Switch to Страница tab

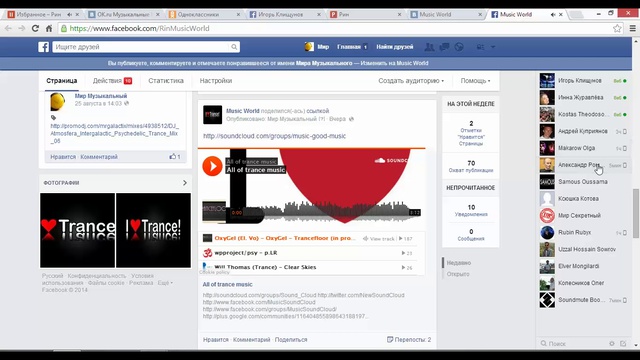point(62,81)
